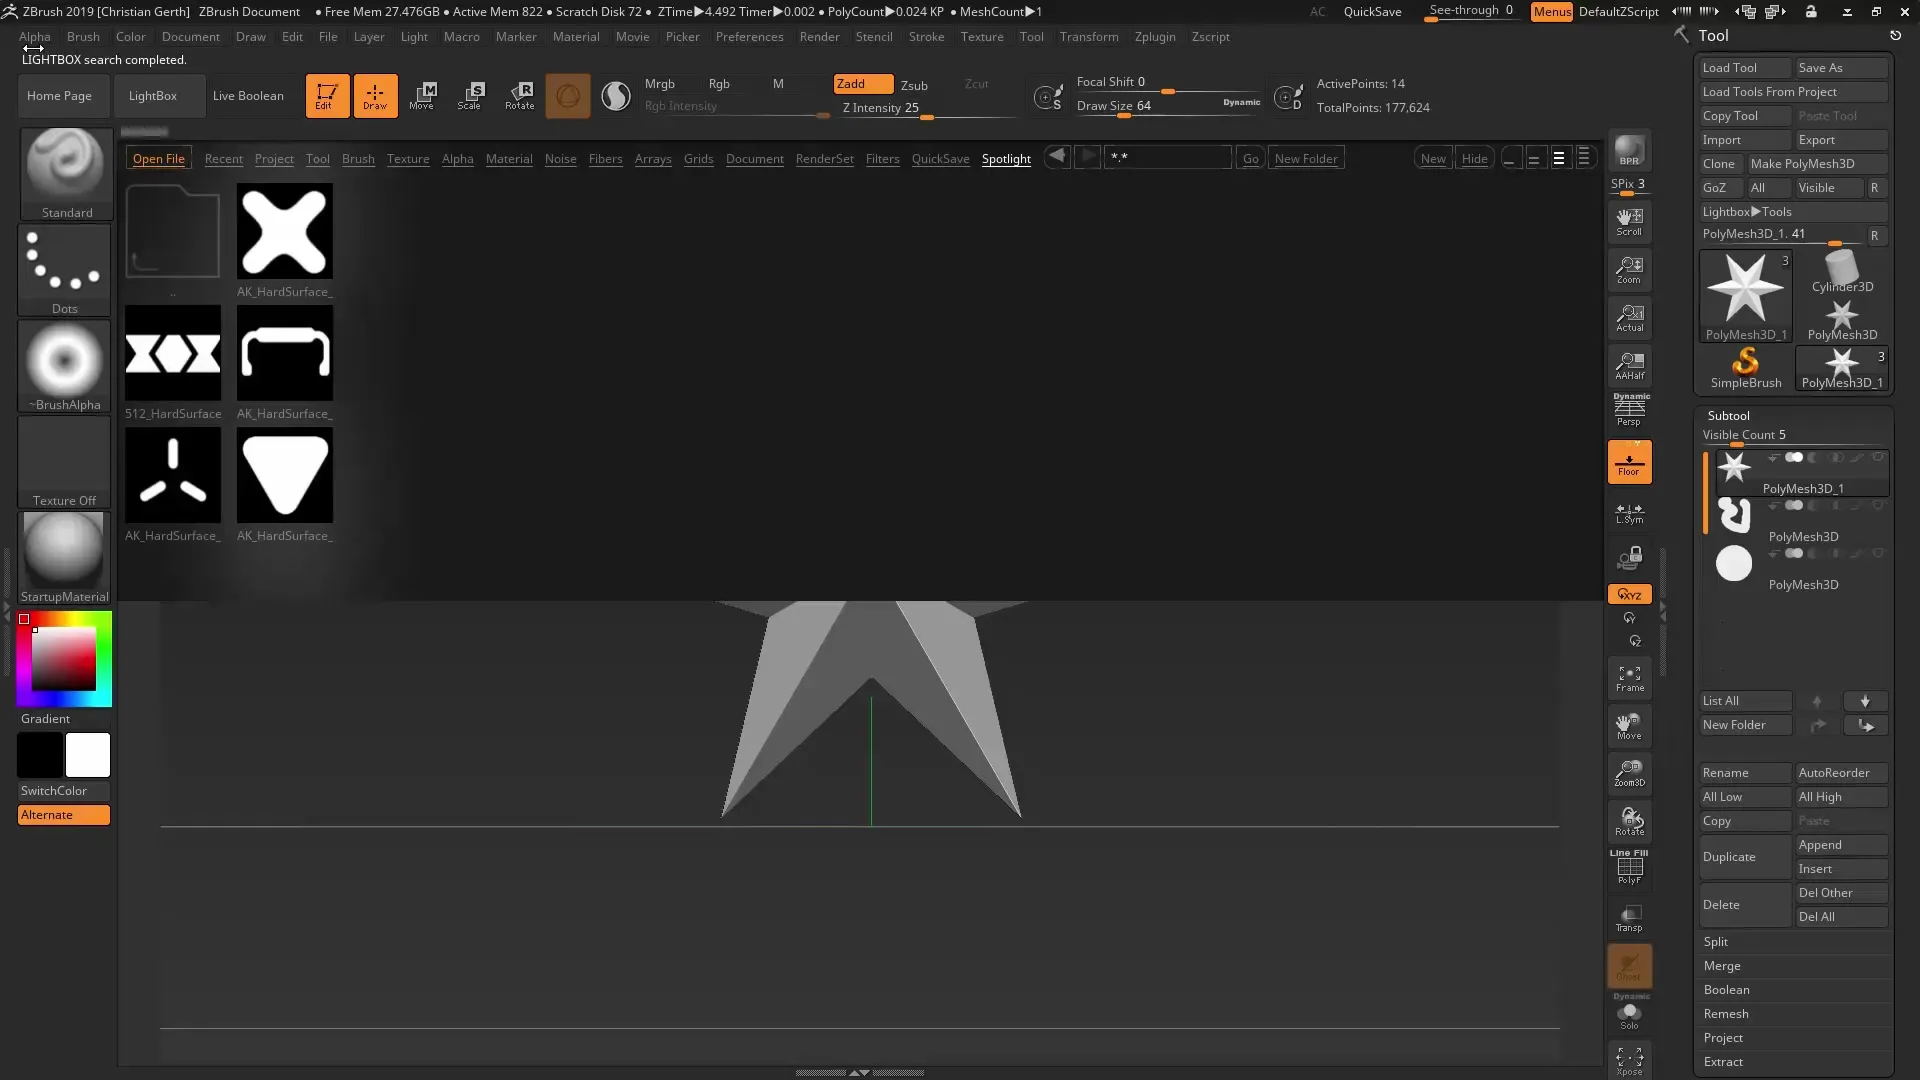1920x1080 pixels.
Task: Expand the Remesh subtool section
Action: [1726, 1014]
